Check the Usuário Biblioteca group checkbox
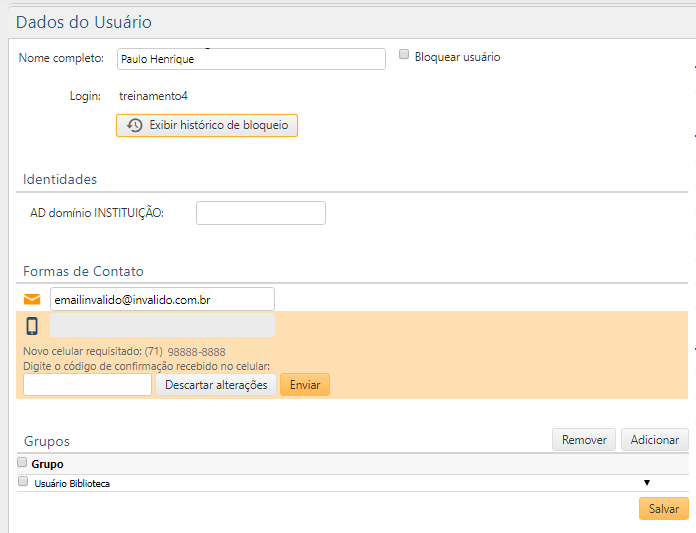This screenshot has width=696, height=533. coord(22,482)
